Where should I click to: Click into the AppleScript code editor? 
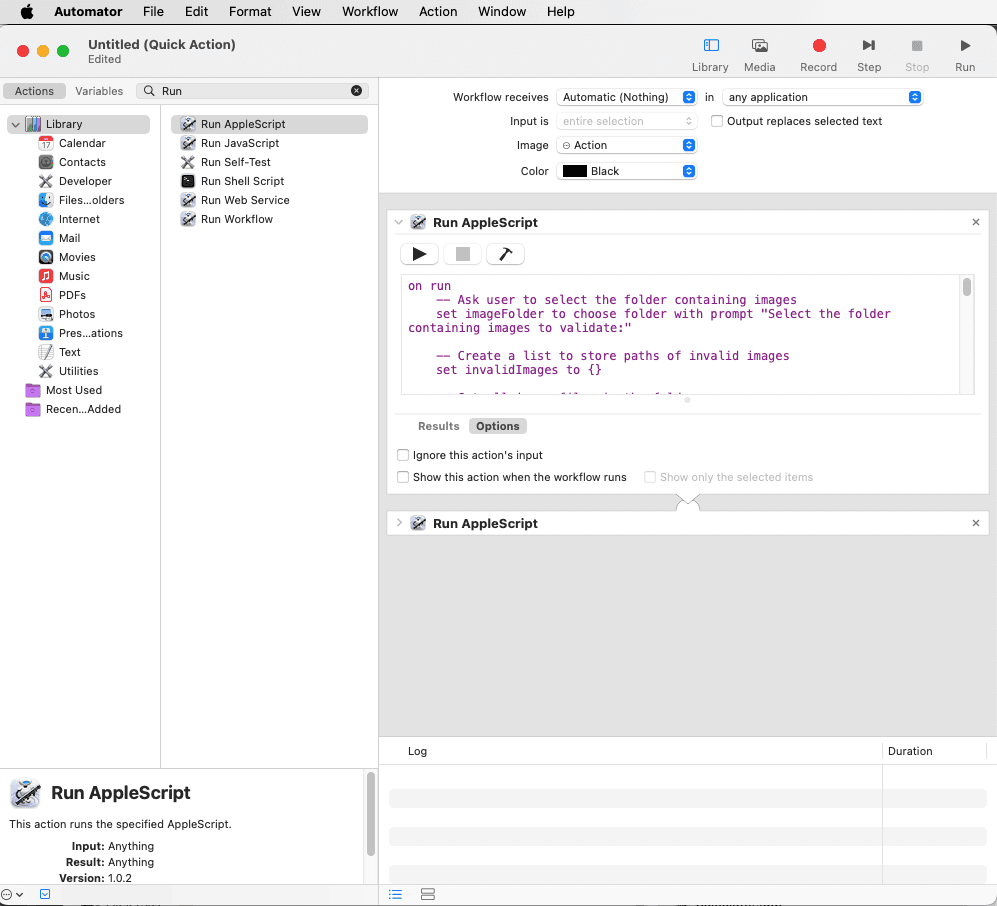[680, 334]
